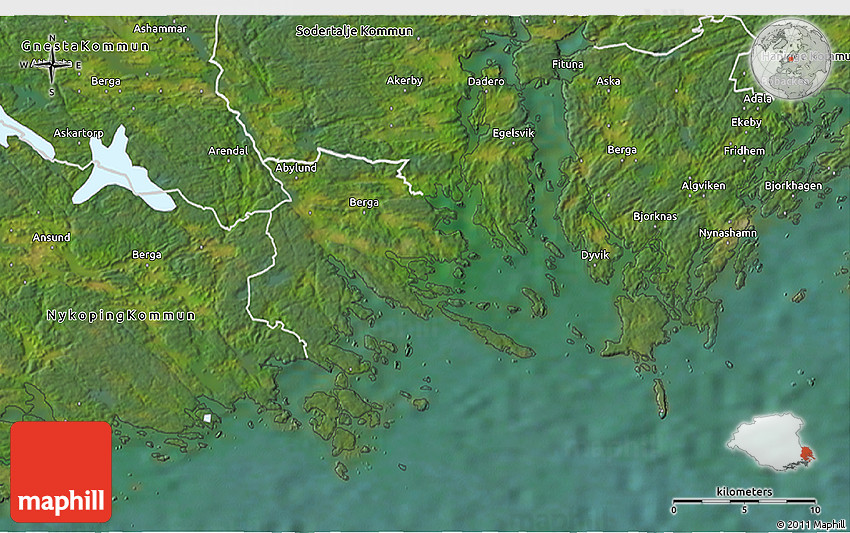The image size is (850, 533).
Task: Click the Bjorkhagen place label
Action: [793, 186]
